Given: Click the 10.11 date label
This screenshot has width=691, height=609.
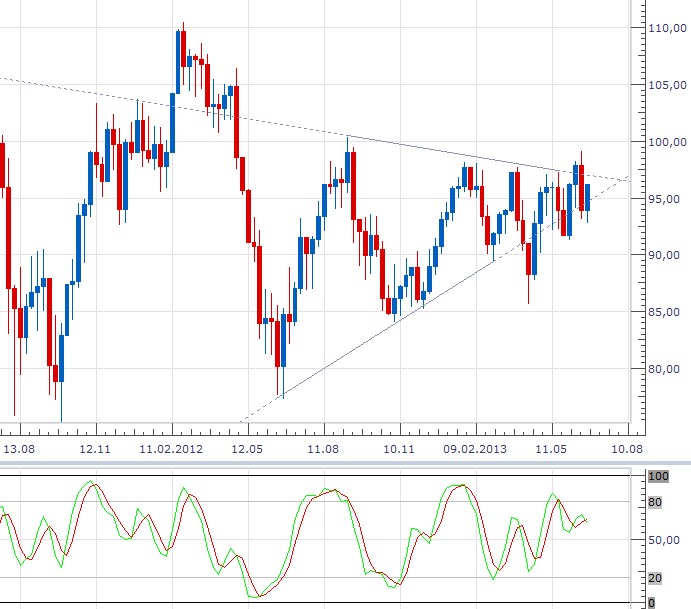Looking at the screenshot, I should [399, 449].
